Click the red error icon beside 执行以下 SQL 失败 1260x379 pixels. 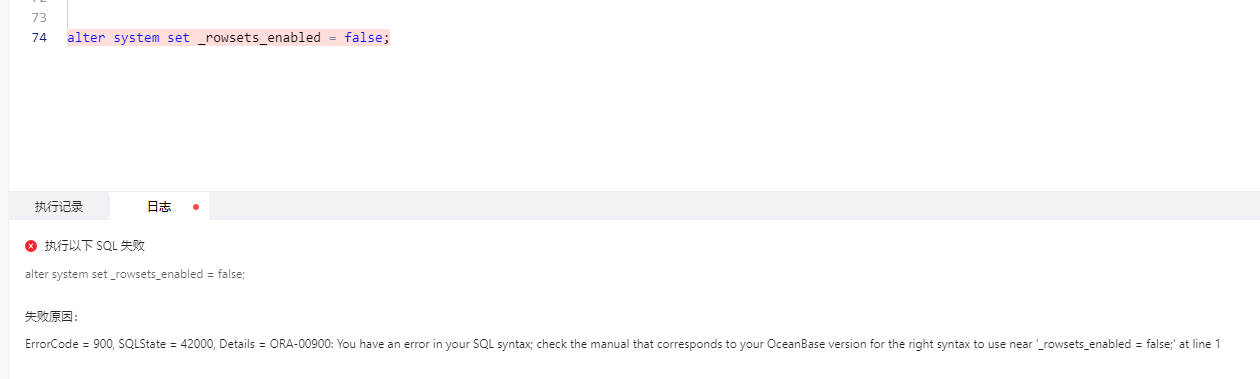tap(31, 246)
